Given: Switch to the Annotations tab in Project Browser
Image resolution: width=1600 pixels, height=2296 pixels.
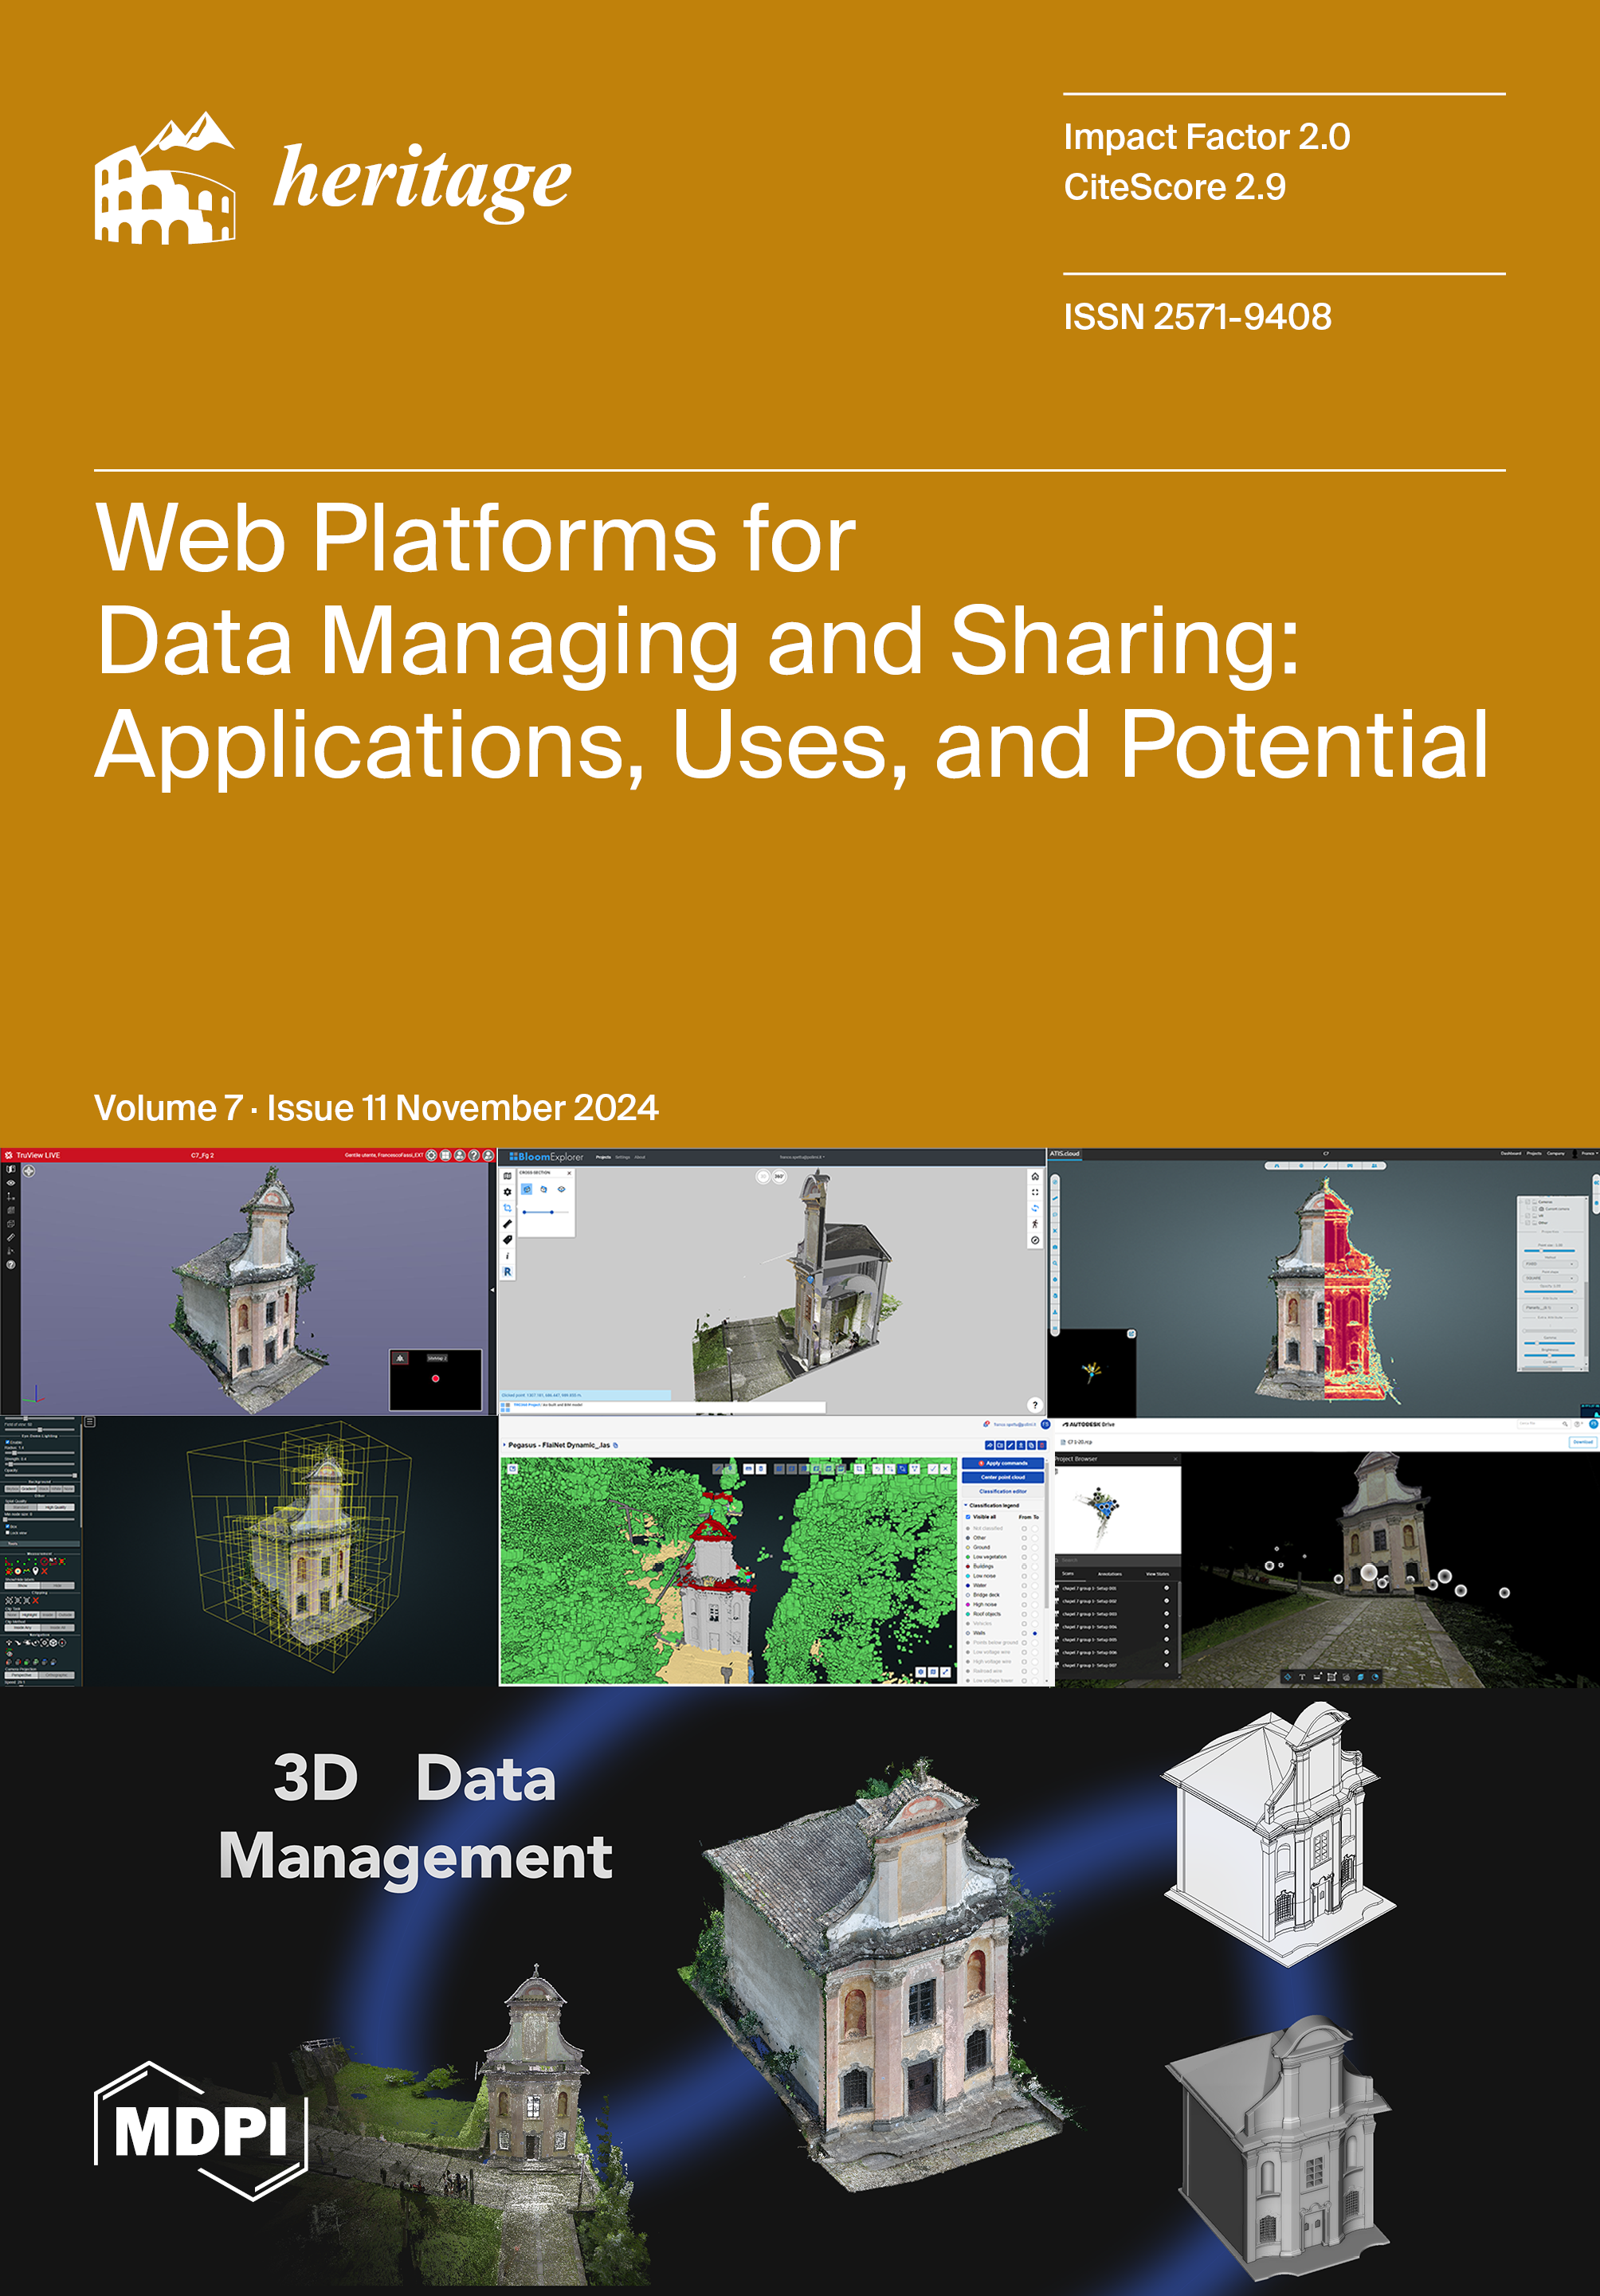Looking at the screenshot, I should (1110, 1574).
